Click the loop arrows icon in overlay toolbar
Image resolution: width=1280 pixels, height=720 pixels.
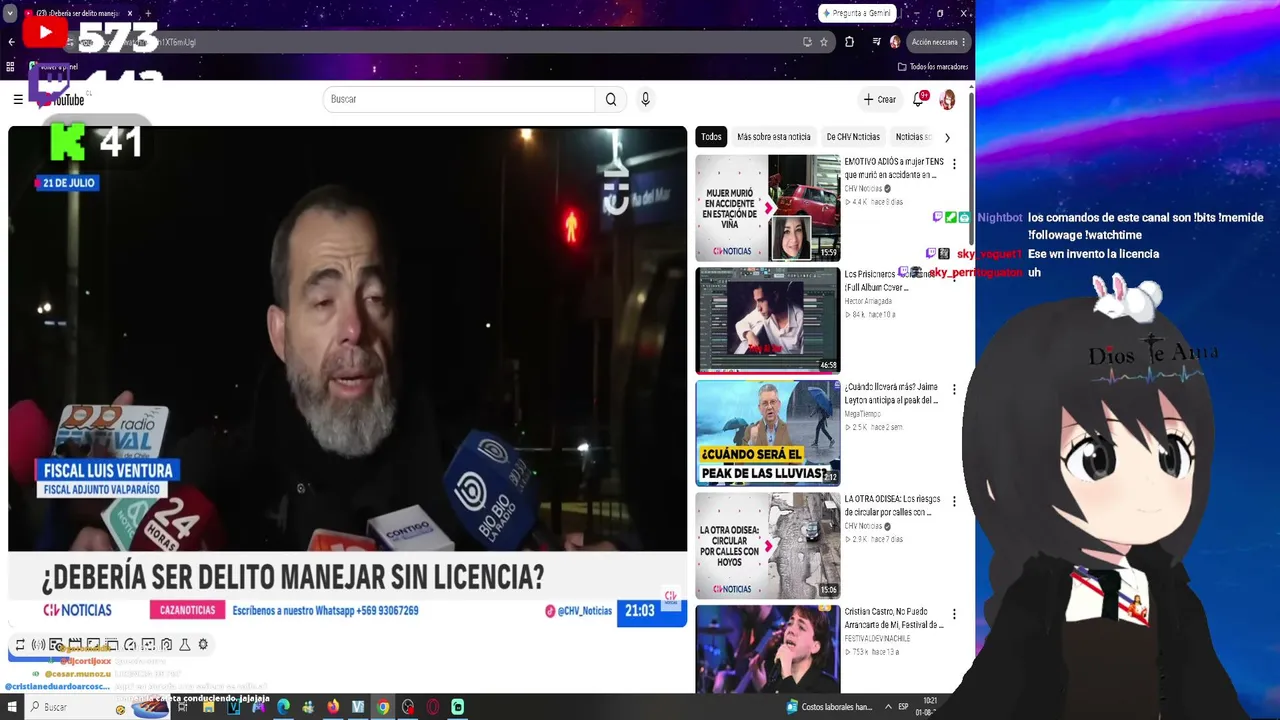point(20,645)
